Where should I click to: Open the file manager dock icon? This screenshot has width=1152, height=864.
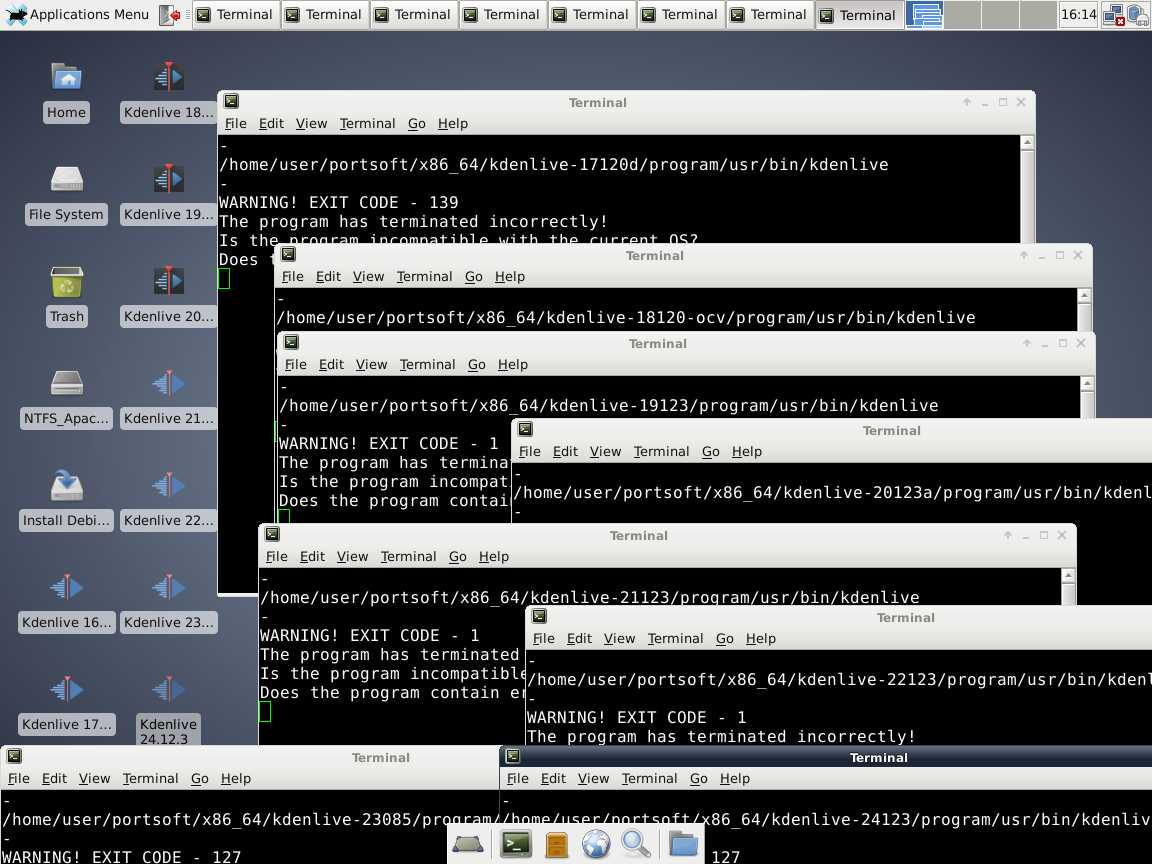pos(557,845)
